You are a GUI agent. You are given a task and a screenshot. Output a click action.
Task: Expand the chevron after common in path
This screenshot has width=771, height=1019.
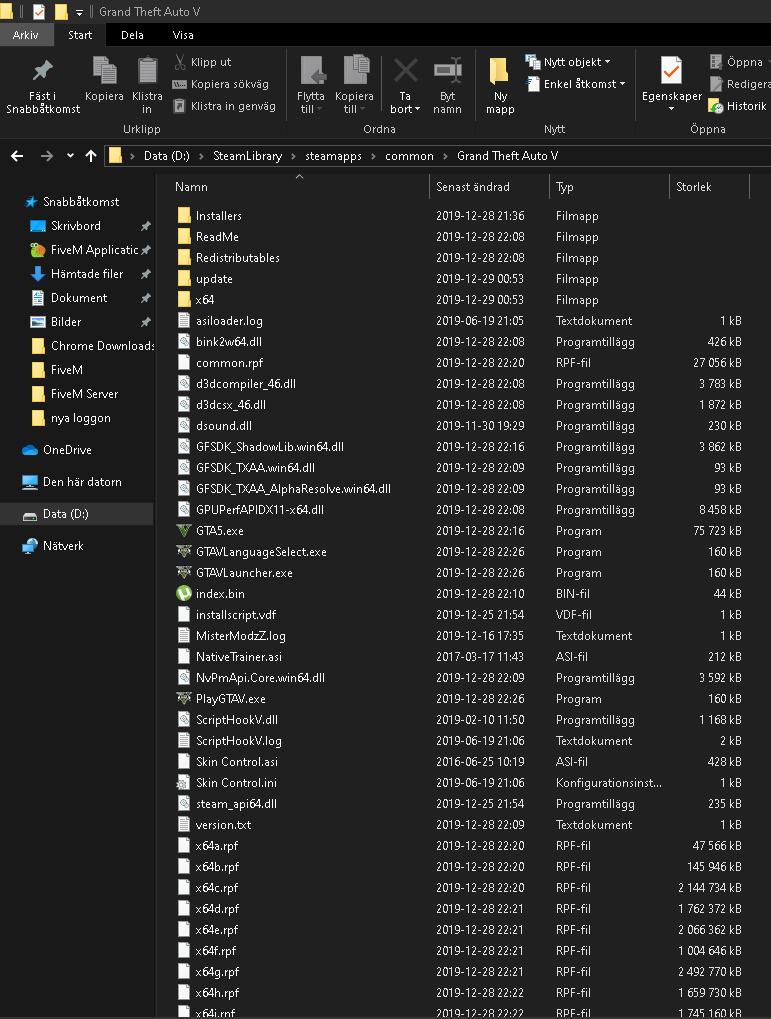click(x=445, y=156)
